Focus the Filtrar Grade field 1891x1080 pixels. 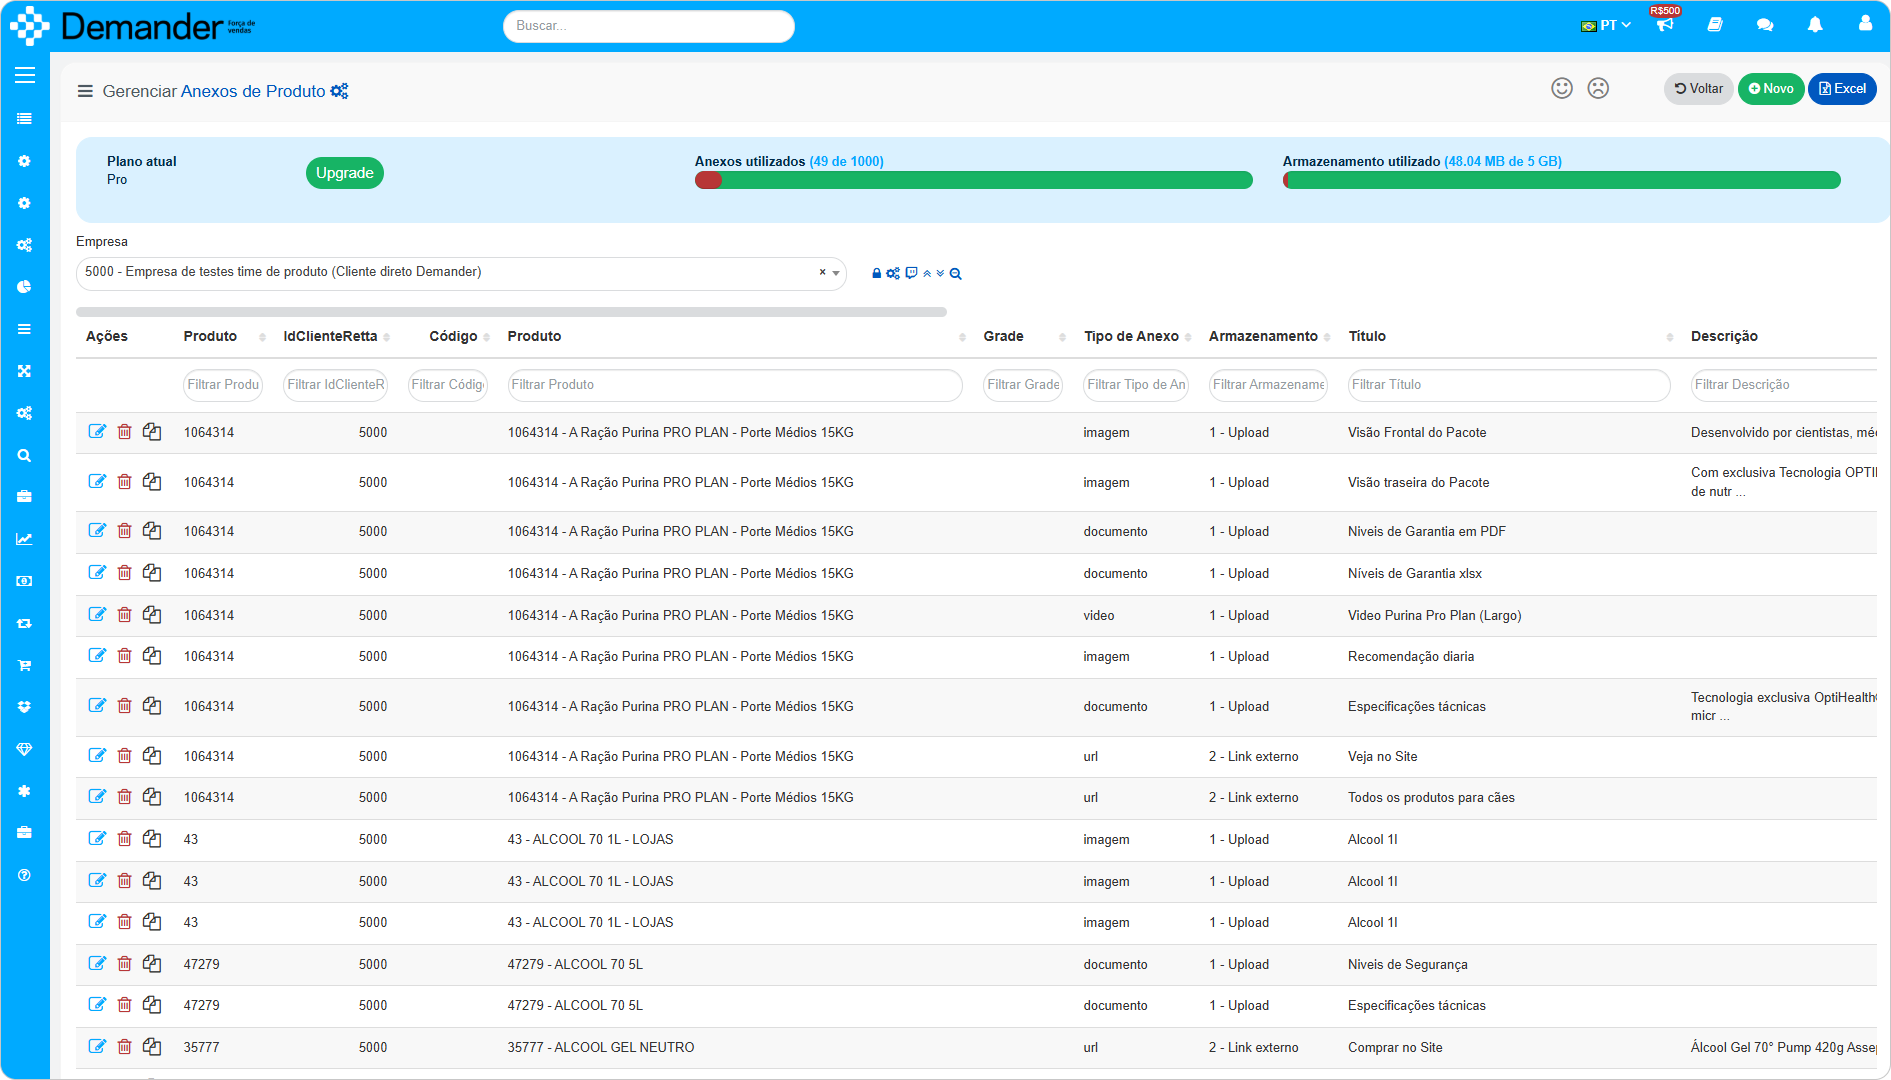pyautogui.click(x=1023, y=385)
